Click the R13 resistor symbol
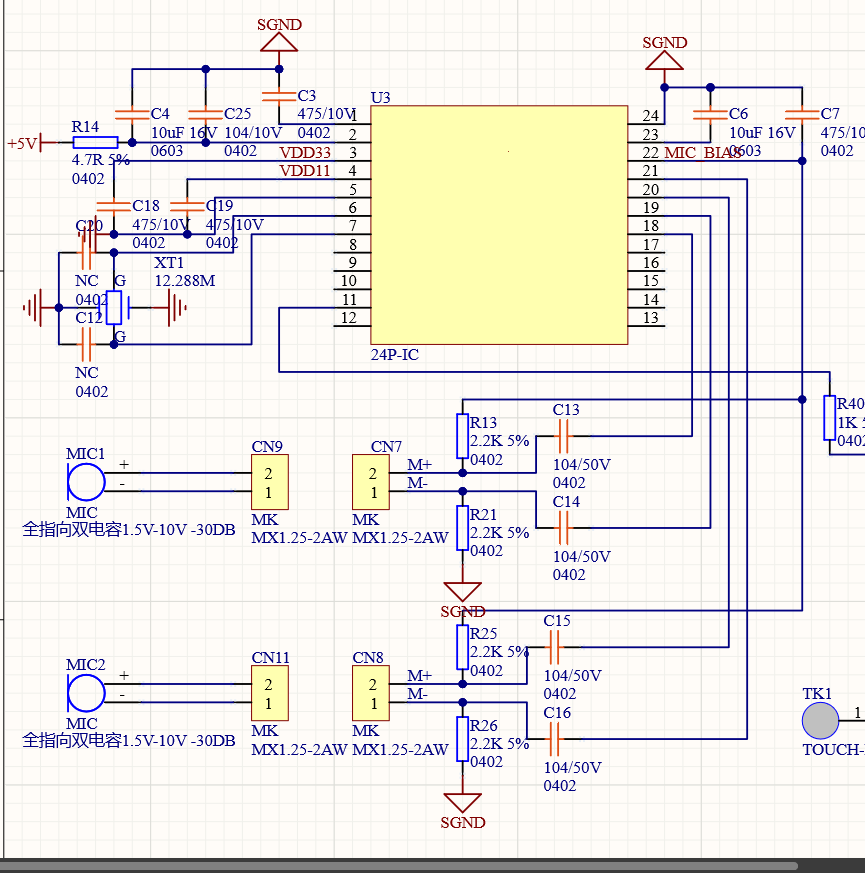Viewport: 865px width, 873px height. pos(462,436)
